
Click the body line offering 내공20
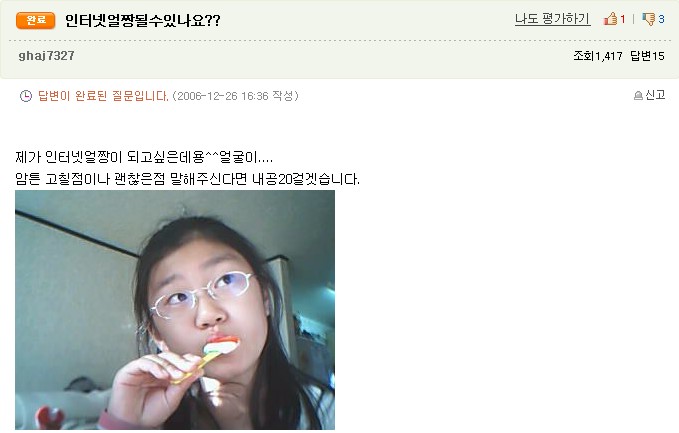(188, 178)
